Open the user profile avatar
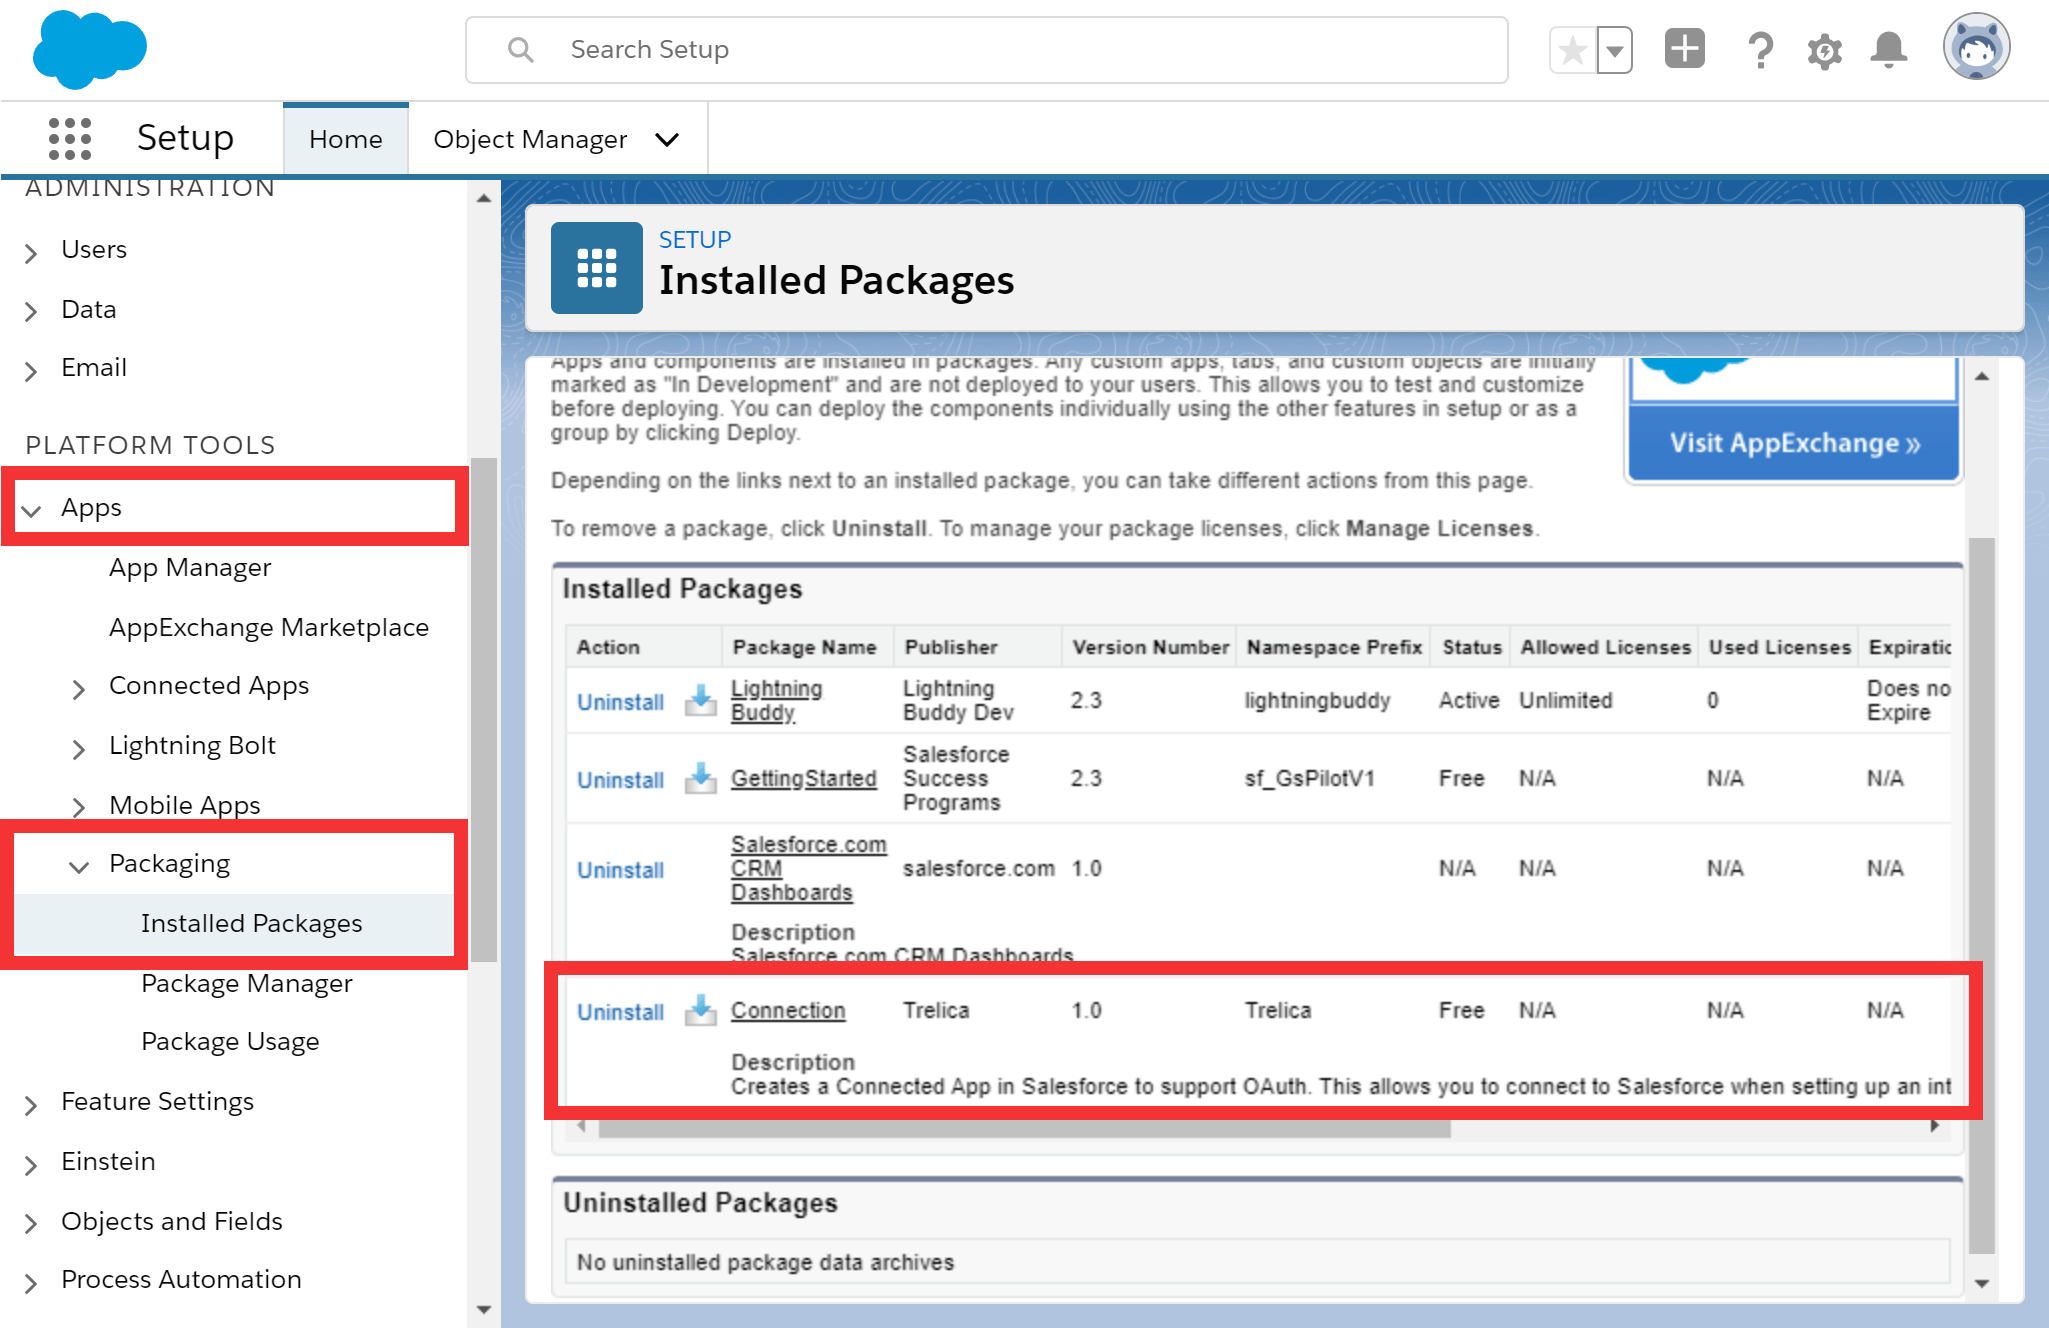 (1976, 47)
